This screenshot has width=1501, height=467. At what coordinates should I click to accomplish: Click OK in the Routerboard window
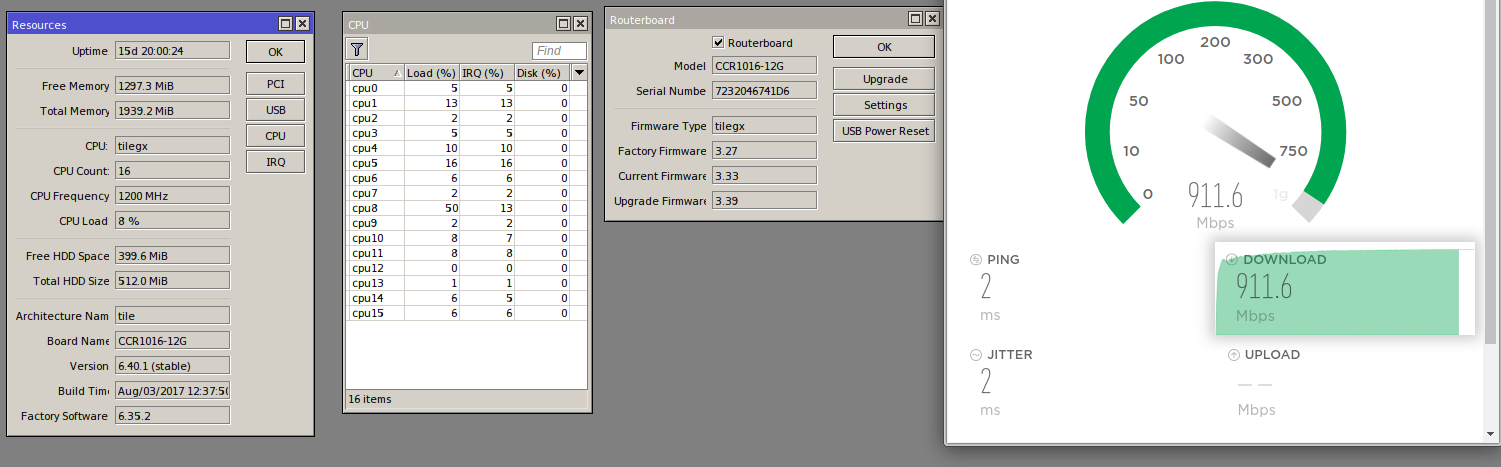pyautogui.click(x=884, y=47)
